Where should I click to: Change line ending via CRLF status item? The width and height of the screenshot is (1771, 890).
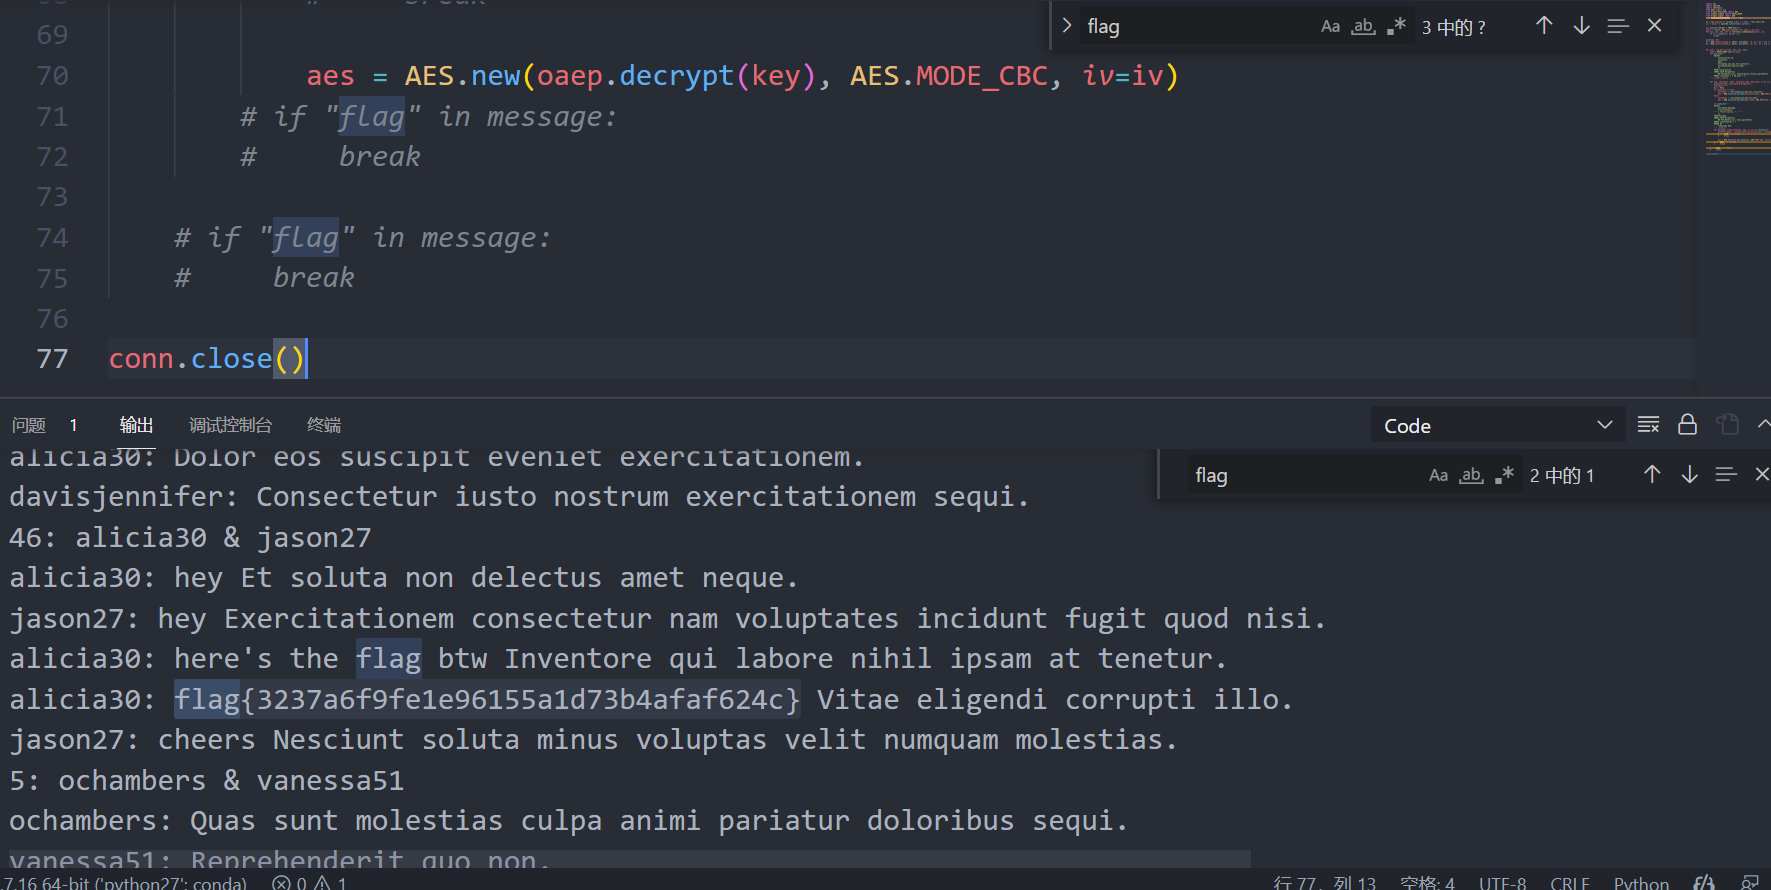click(x=1570, y=883)
